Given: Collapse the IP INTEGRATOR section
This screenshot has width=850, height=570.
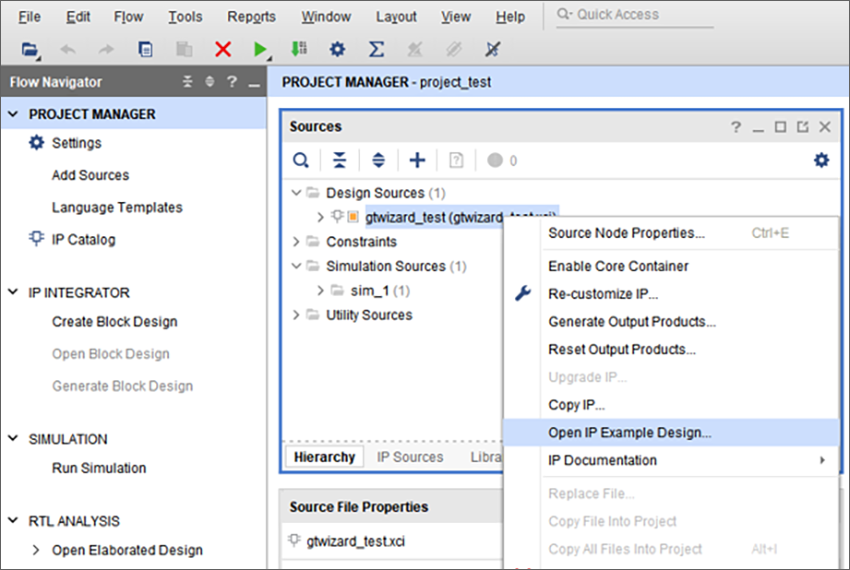Looking at the screenshot, I should (13, 292).
